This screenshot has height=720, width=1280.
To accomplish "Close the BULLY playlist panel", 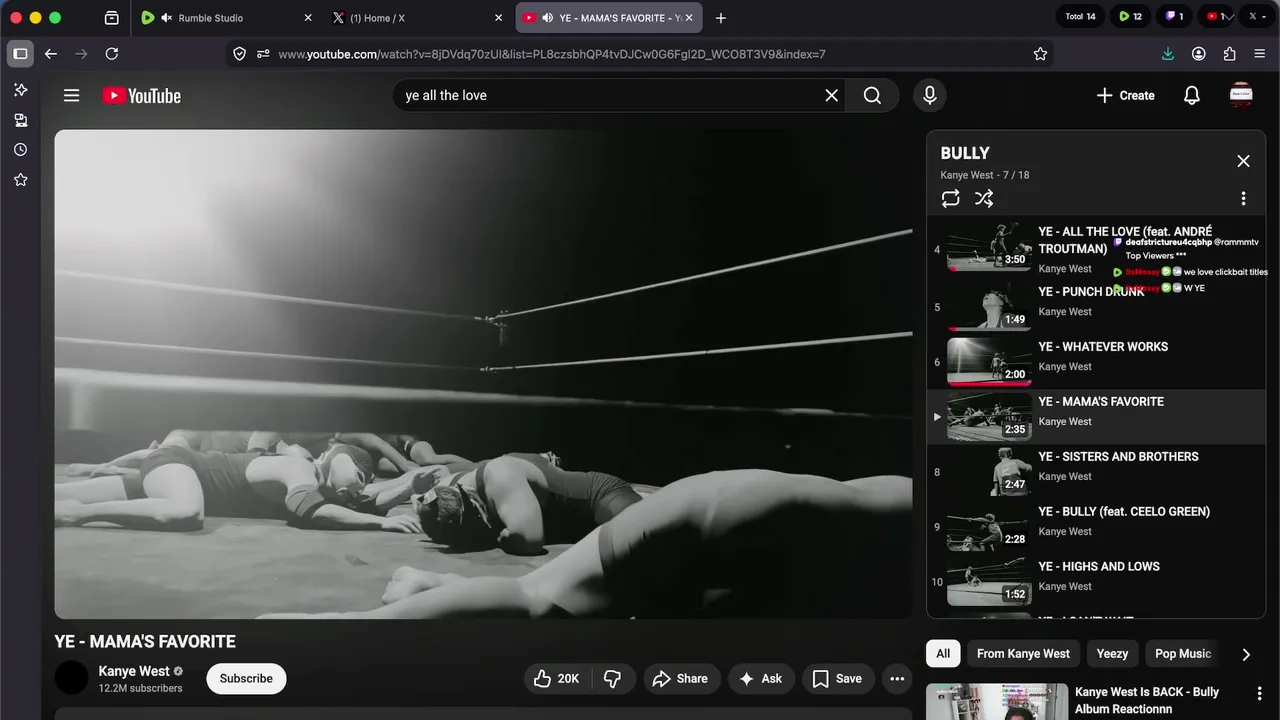I will (x=1243, y=161).
